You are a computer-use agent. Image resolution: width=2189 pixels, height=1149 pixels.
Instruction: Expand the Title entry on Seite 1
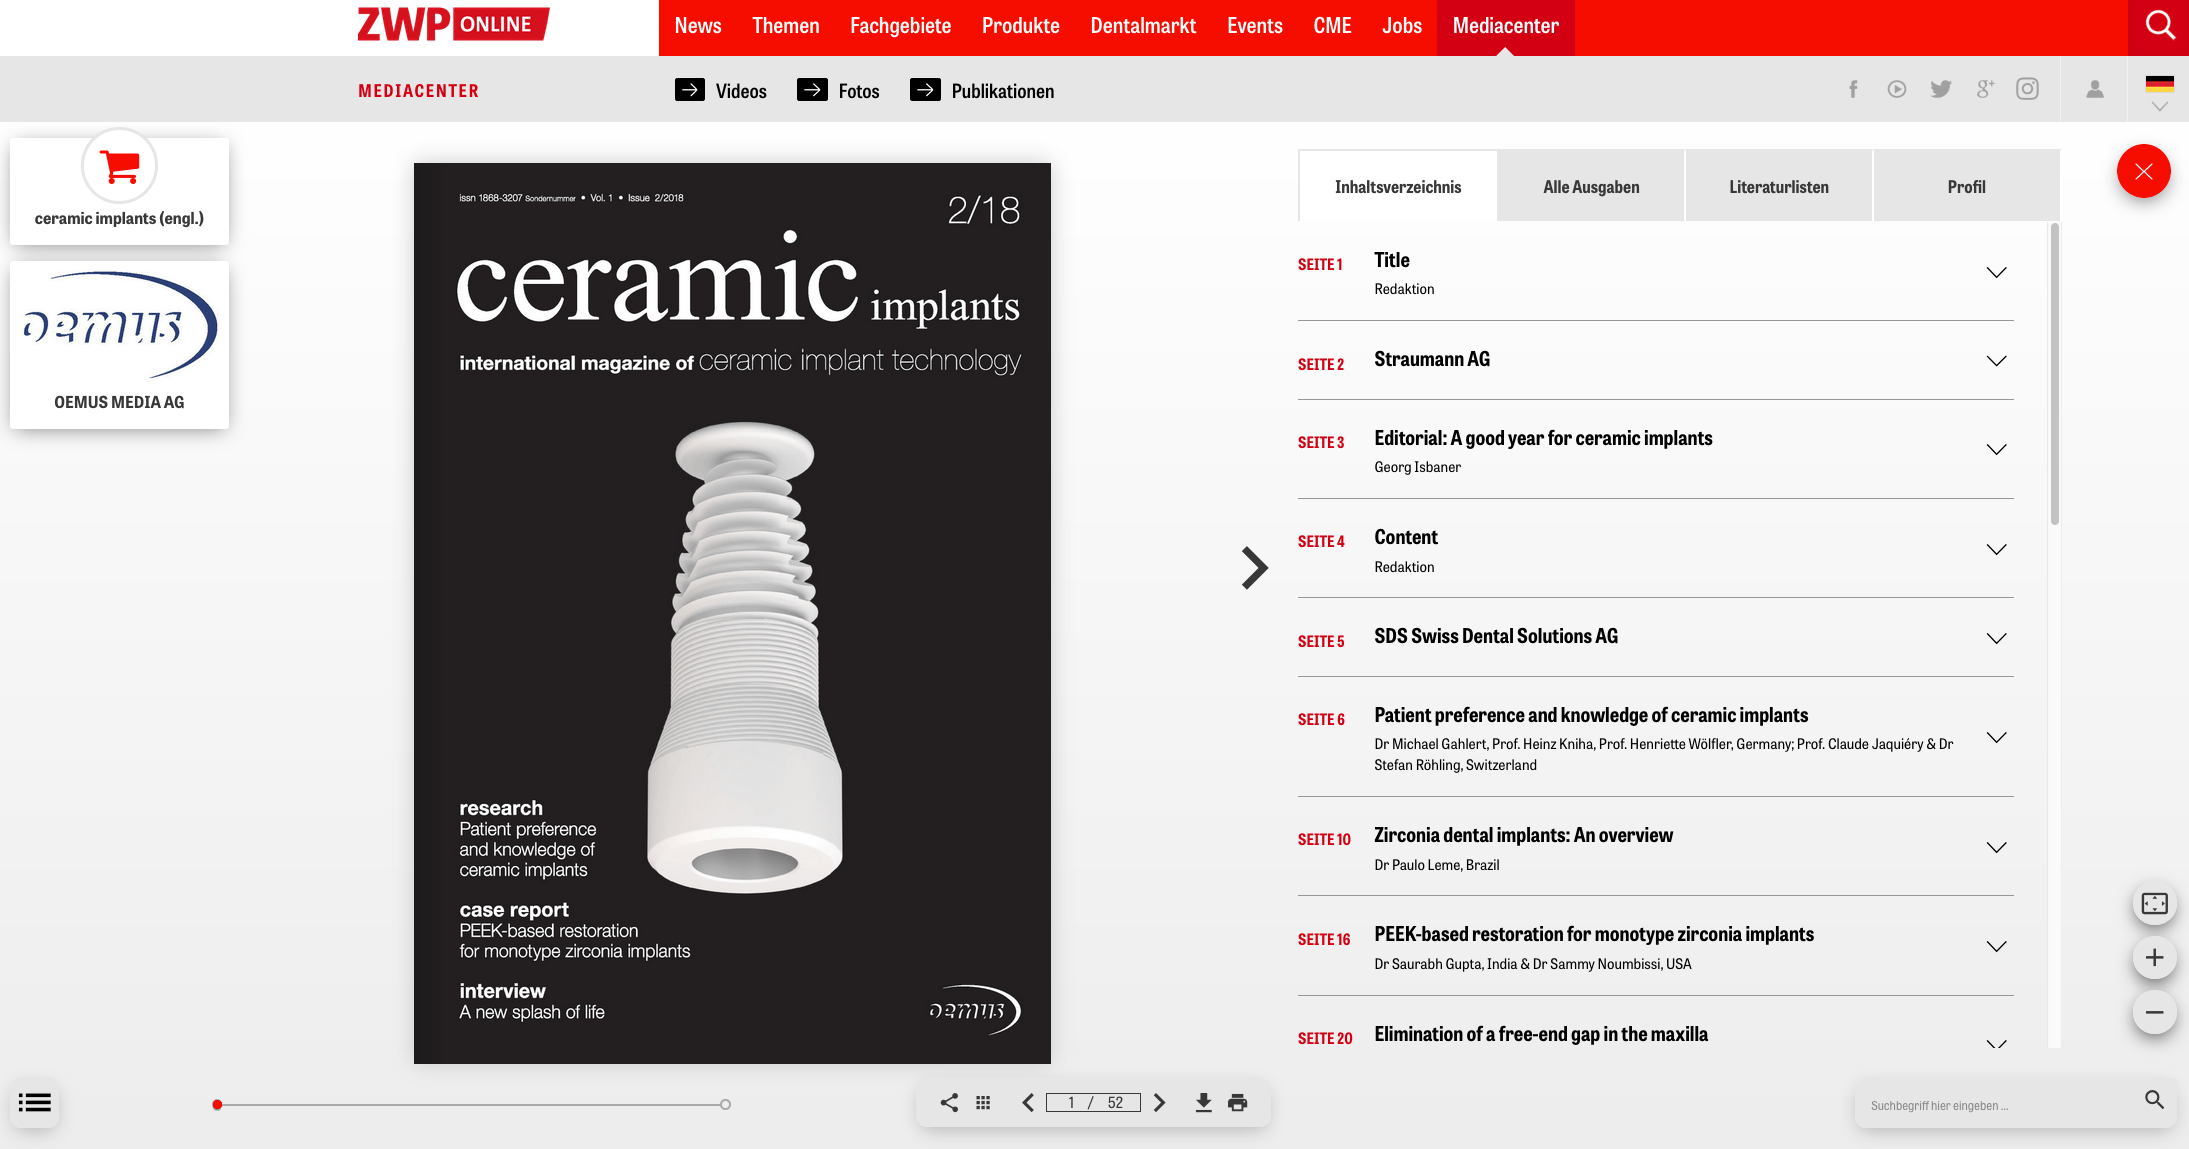pyautogui.click(x=1996, y=272)
